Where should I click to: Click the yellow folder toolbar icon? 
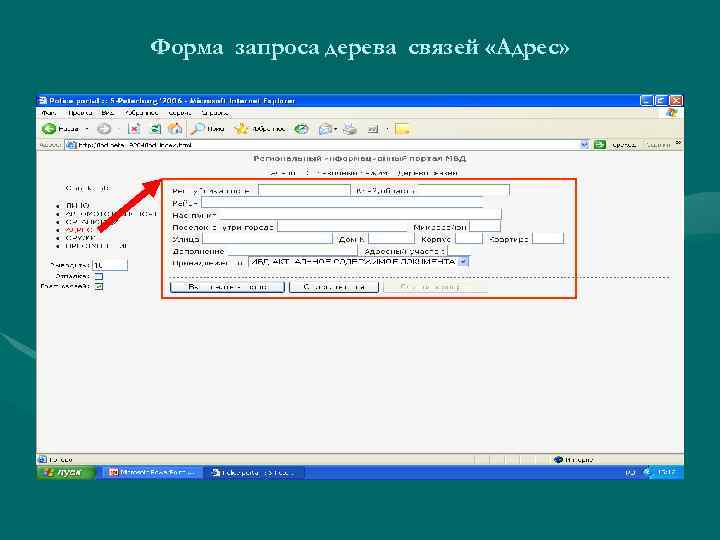(x=402, y=129)
